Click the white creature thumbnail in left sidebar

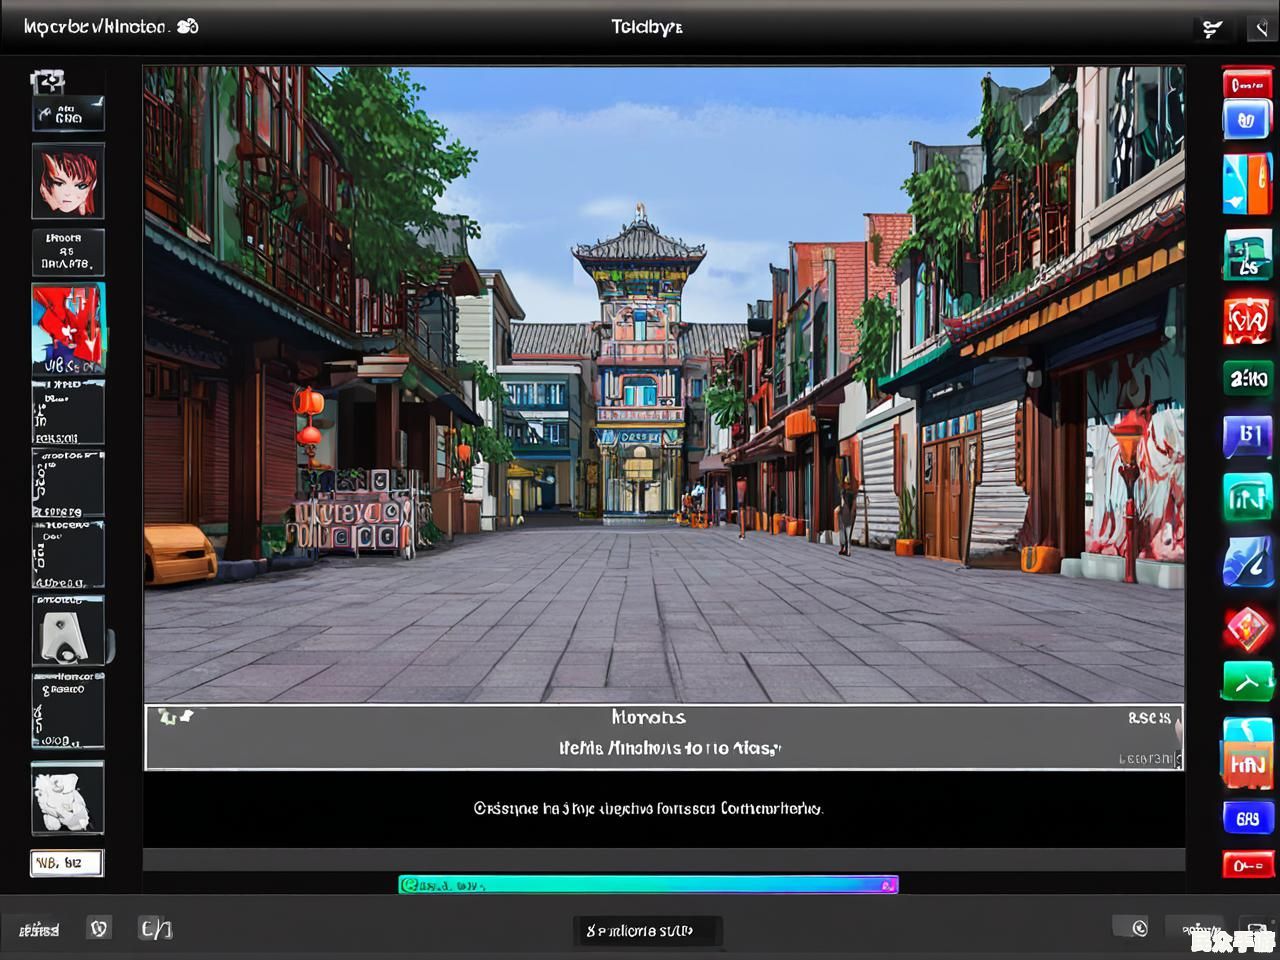point(67,798)
